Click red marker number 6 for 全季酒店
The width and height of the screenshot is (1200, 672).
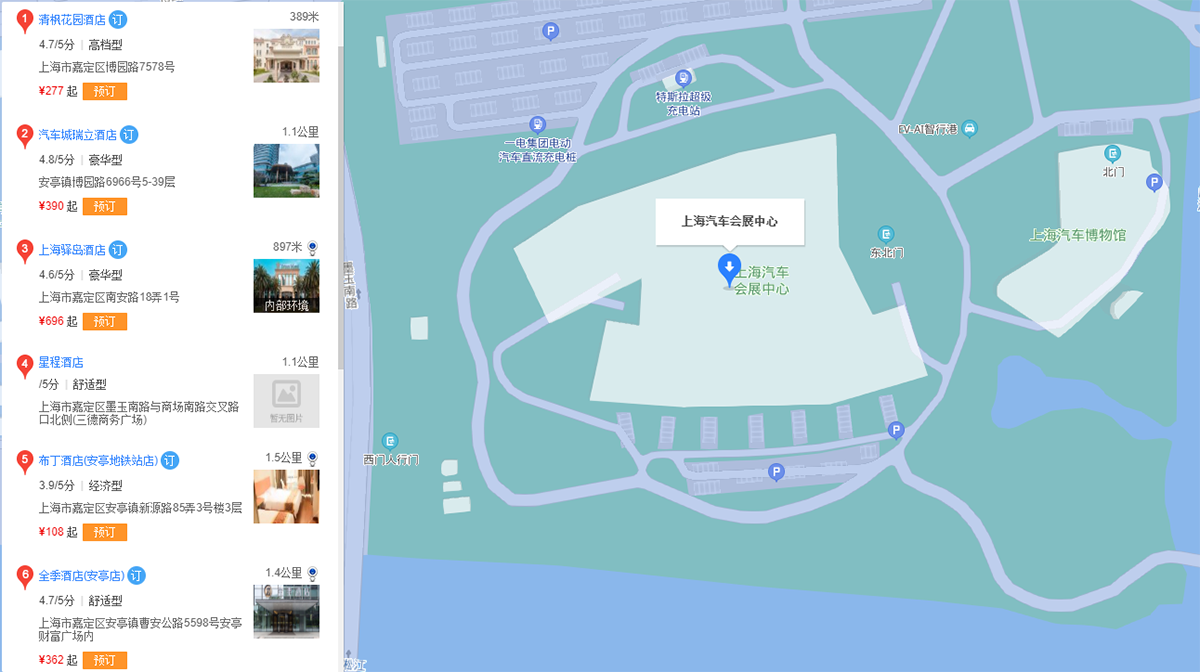(24, 577)
